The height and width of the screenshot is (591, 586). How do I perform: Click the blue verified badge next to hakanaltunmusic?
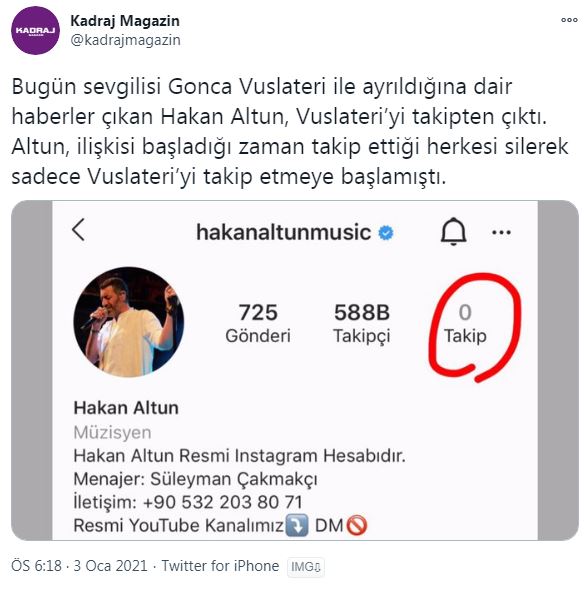[x=386, y=233]
